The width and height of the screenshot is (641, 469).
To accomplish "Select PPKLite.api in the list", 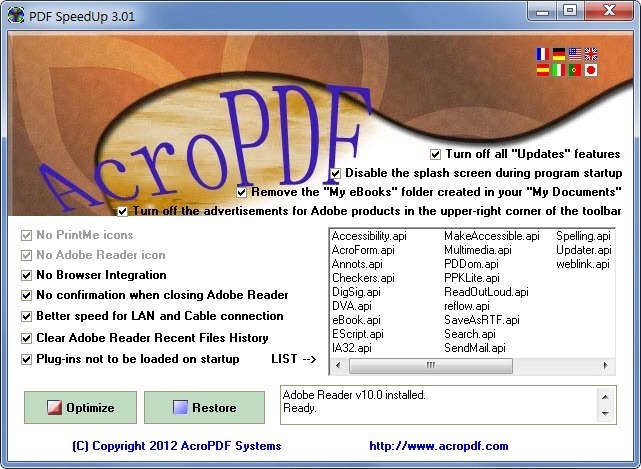I will [x=472, y=278].
